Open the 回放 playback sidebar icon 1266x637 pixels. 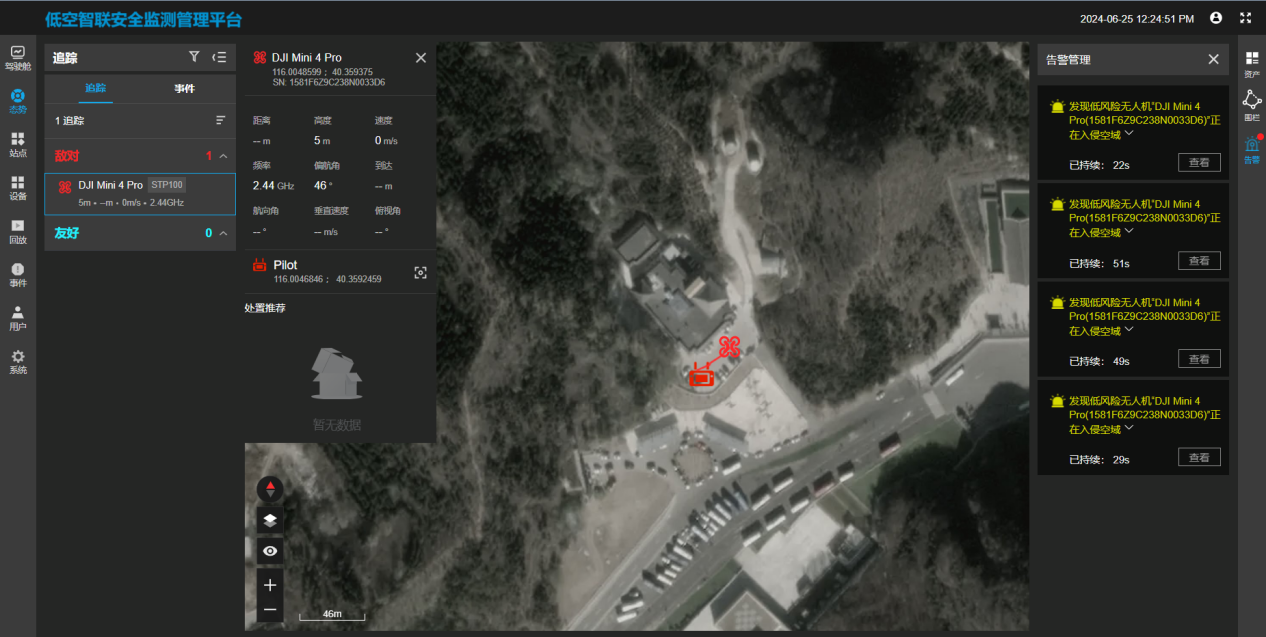(x=18, y=231)
